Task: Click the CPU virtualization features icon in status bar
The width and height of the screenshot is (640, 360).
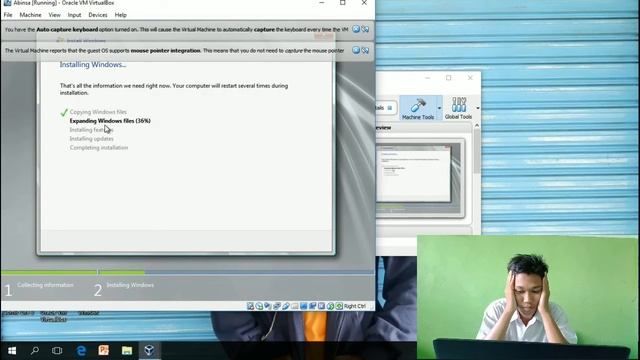Action: [x=321, y=306]
